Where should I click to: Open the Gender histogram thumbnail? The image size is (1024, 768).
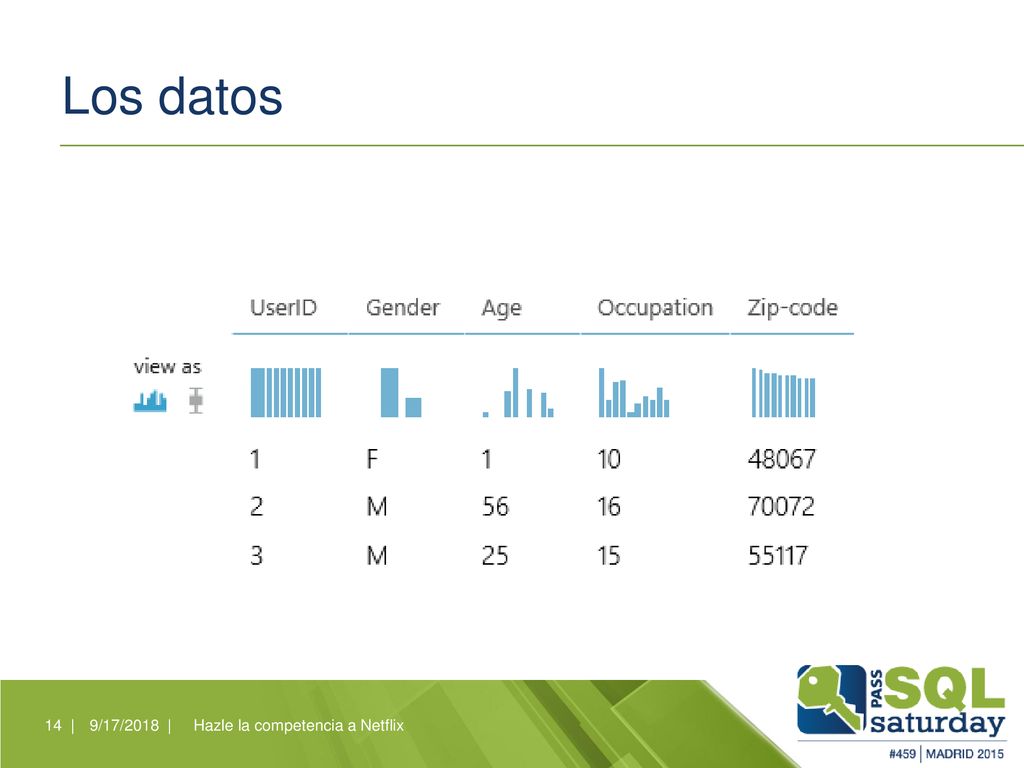(x=401, y=392)
